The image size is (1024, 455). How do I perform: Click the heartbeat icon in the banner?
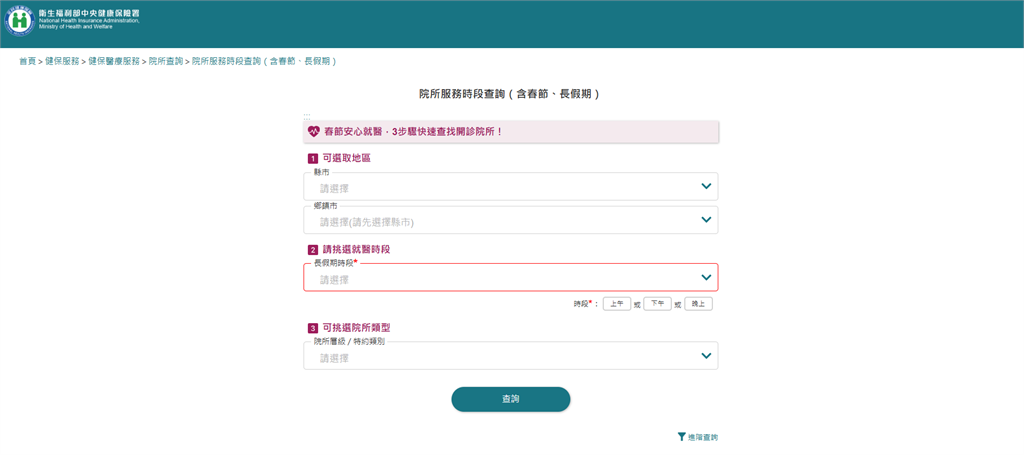pyautogui.click(x=314, y=132)
